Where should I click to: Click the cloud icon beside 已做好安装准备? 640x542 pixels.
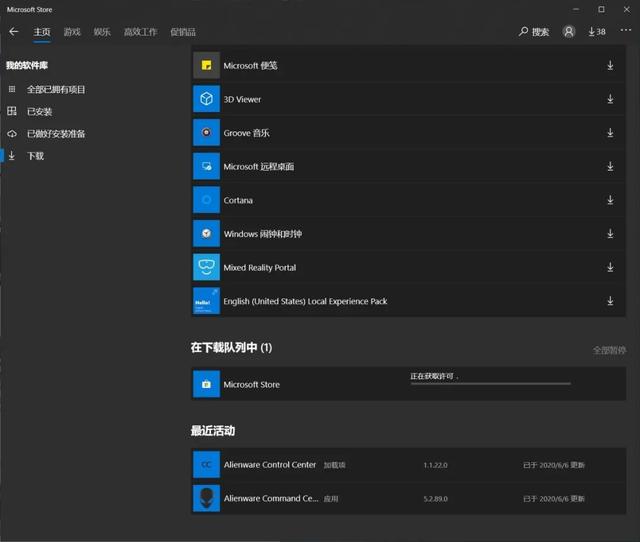pos(12,133)
